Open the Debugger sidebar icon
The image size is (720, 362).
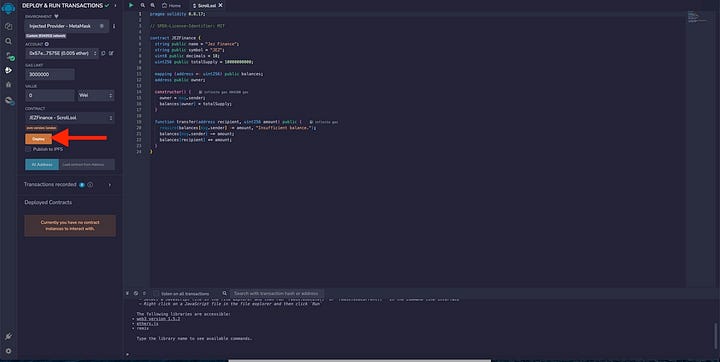coord(8,85)
